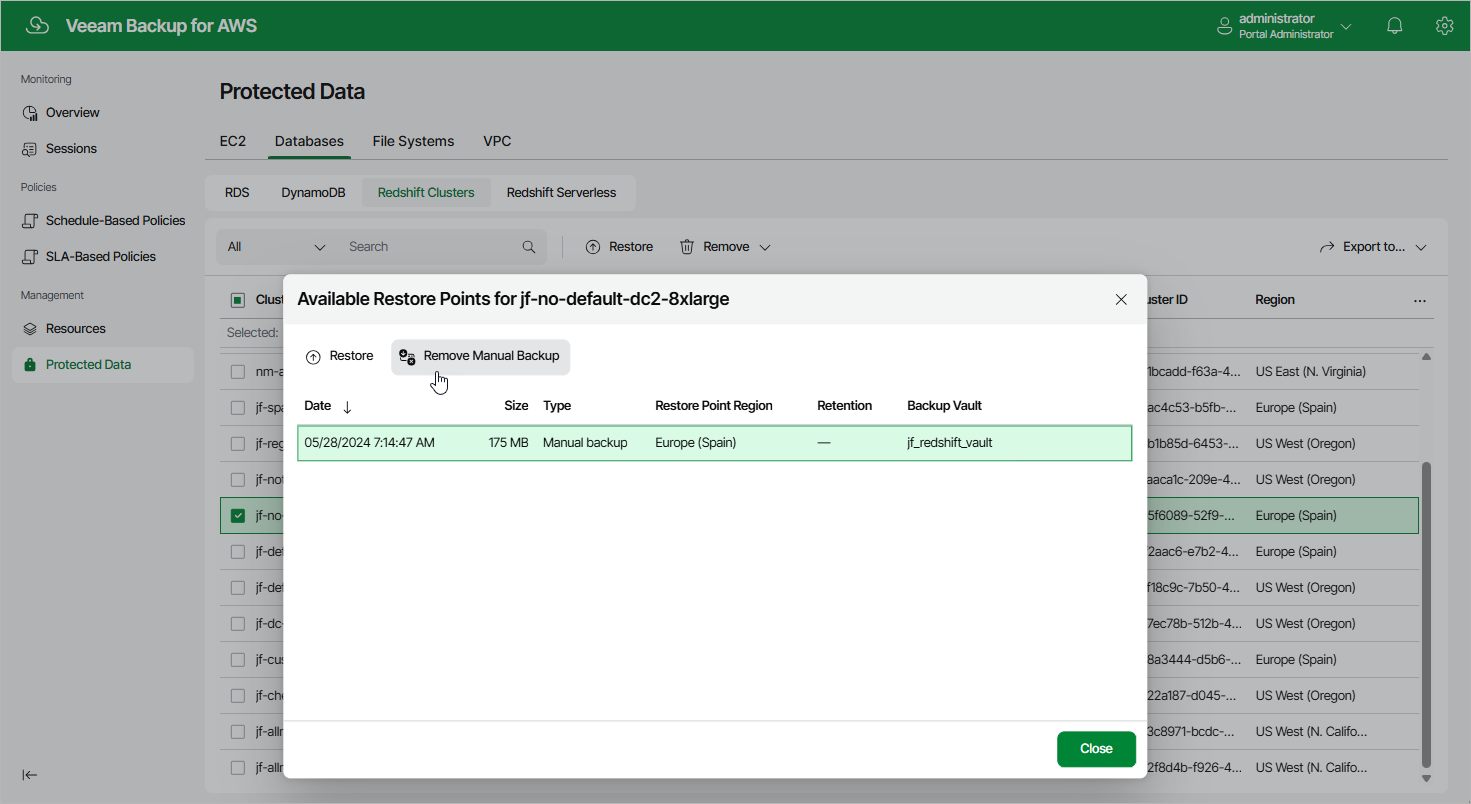Click the jf_redshift_vault cell
1471x804 pixels.
click(x=949, y=442)
